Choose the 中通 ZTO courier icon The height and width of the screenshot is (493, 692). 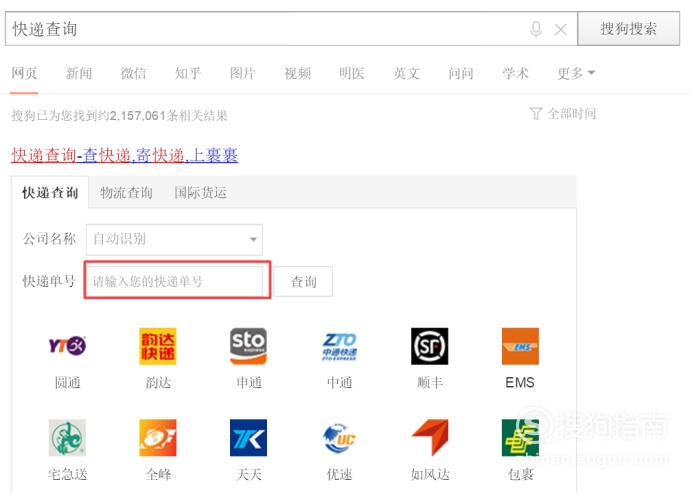tap(339, 346)
